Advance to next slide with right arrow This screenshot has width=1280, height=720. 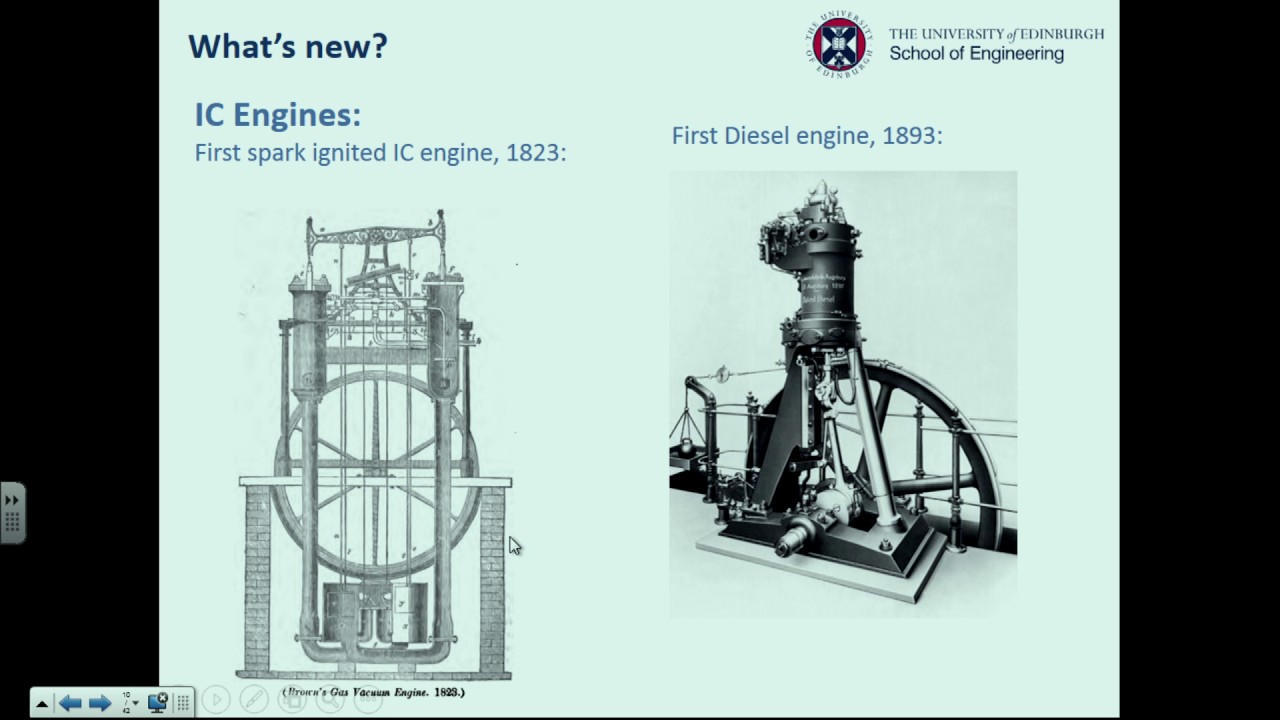[x=100, y=703]
